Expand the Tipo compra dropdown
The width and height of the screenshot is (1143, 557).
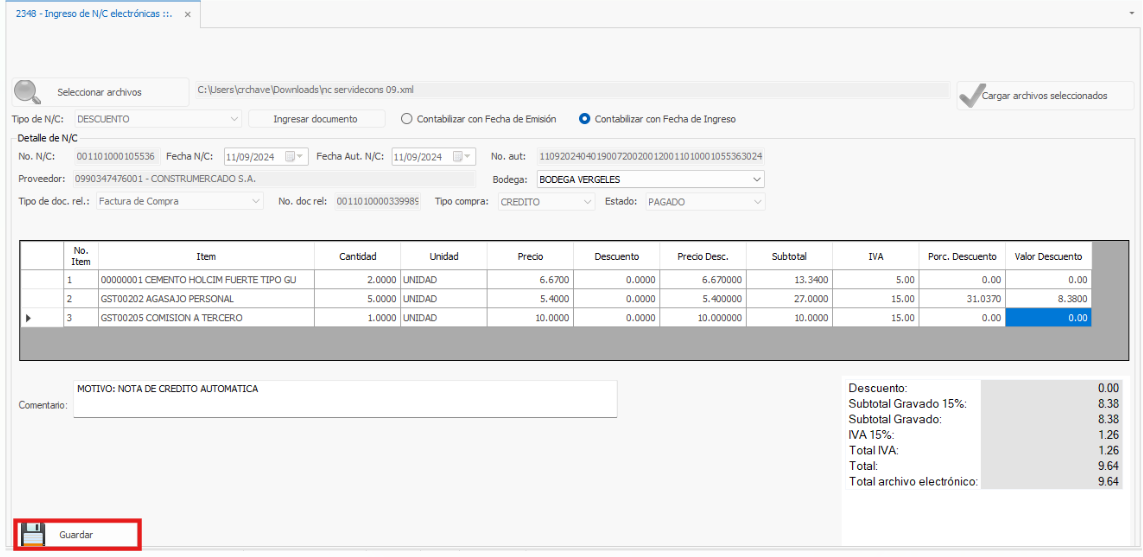coord(587,201)
